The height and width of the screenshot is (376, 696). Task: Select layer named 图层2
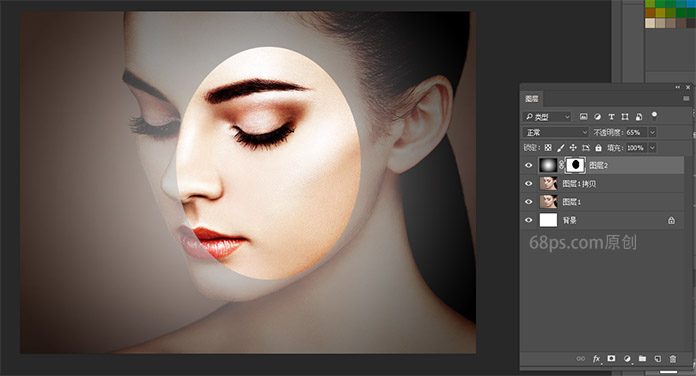click(599, 166)
